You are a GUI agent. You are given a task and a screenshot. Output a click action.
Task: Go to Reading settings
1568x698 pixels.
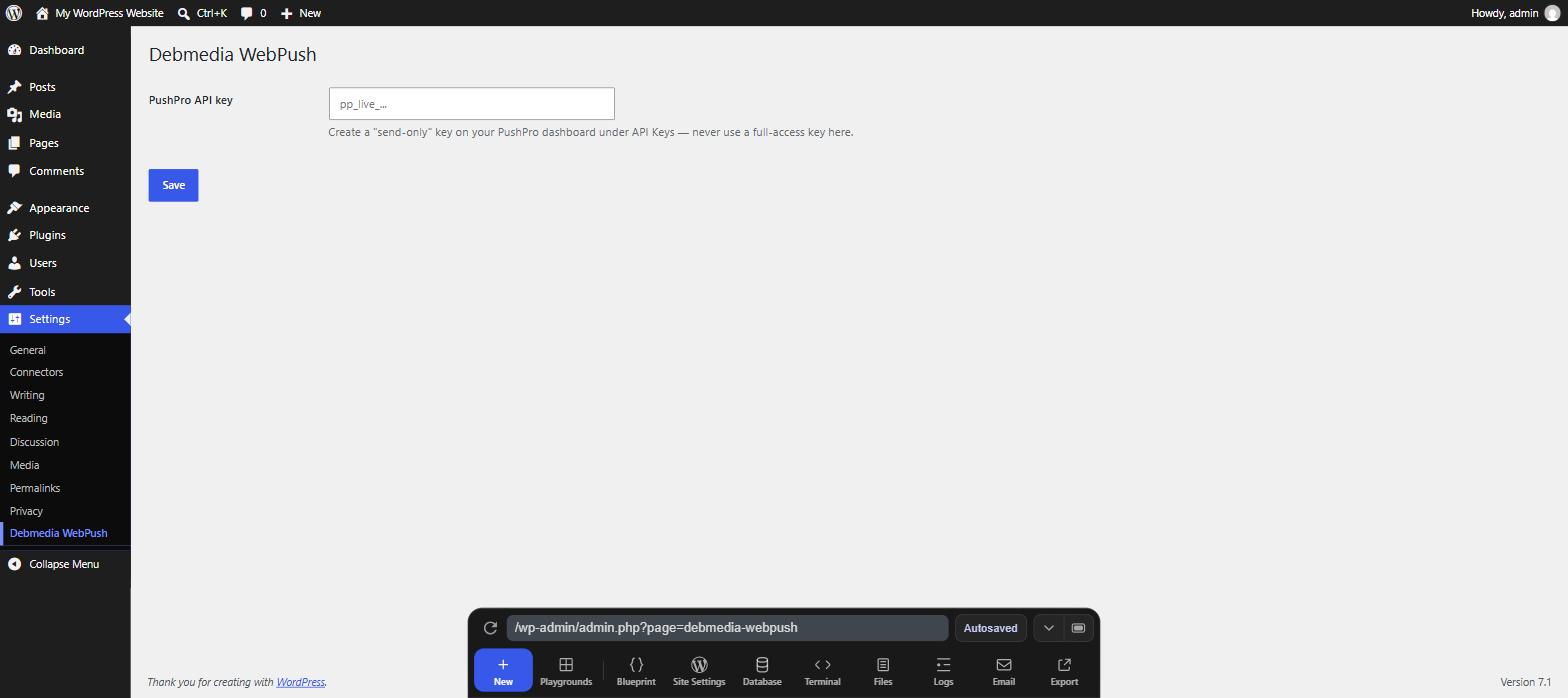point(28,418)
